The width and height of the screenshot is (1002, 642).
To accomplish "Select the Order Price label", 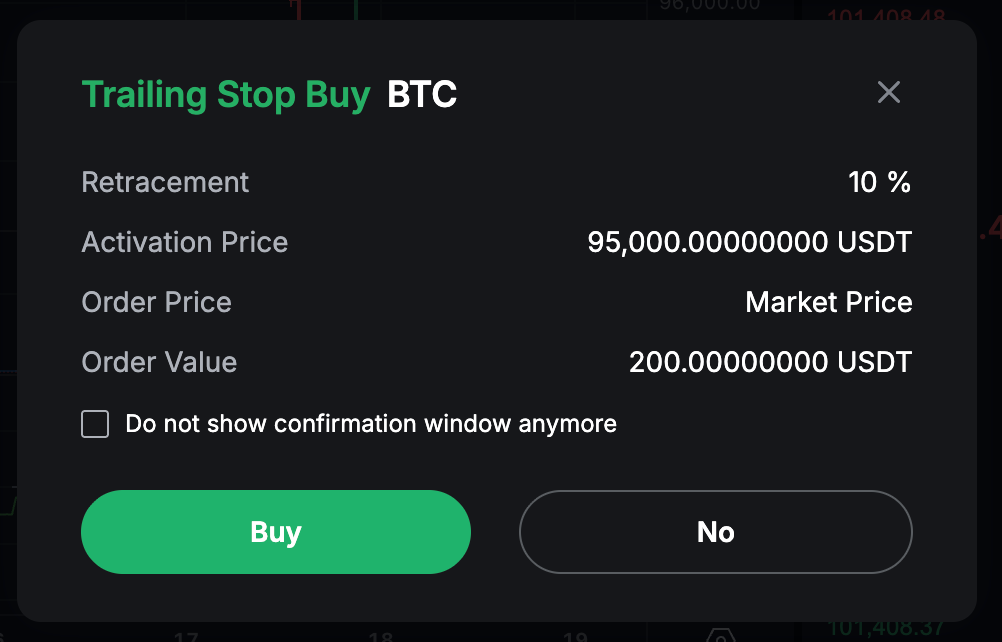I will pos(156,303).
